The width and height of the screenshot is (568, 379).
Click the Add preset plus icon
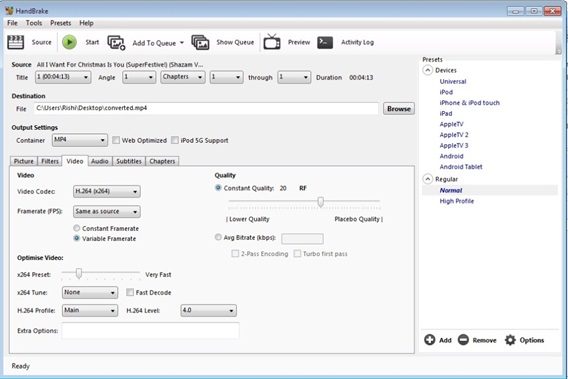(430, 340)
